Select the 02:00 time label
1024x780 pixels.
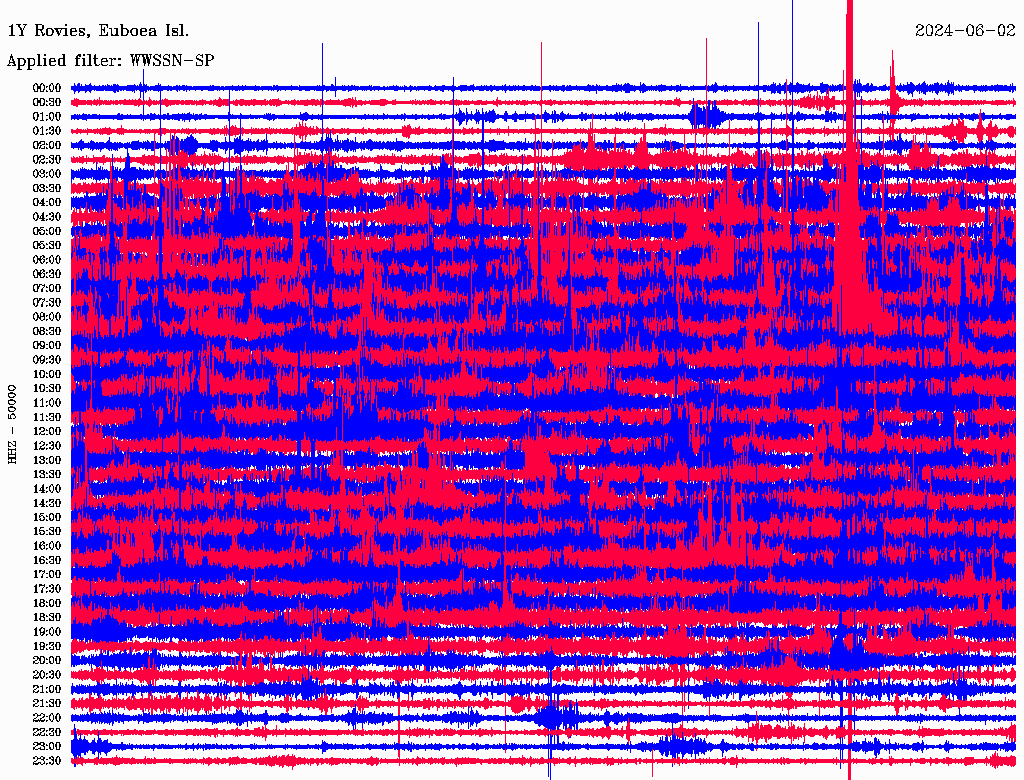tap(47, 145)
